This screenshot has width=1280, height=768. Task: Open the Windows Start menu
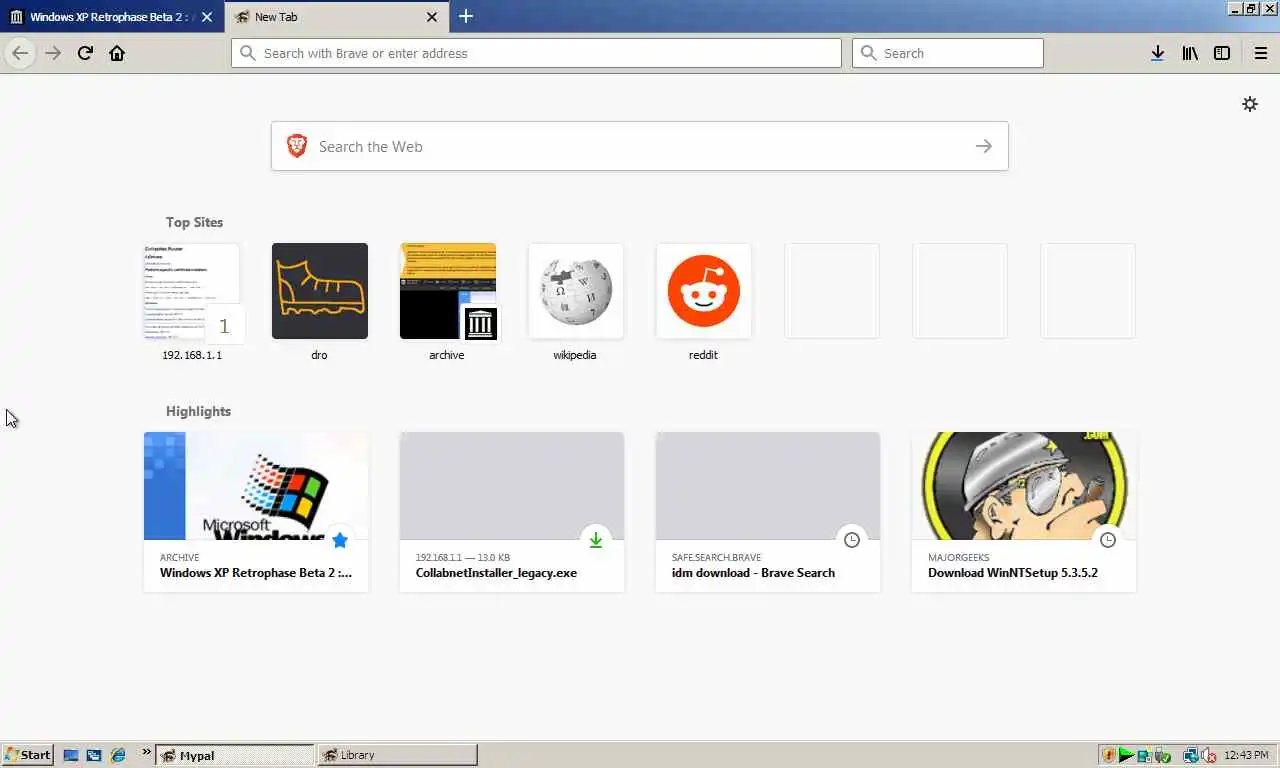point(28,755)
